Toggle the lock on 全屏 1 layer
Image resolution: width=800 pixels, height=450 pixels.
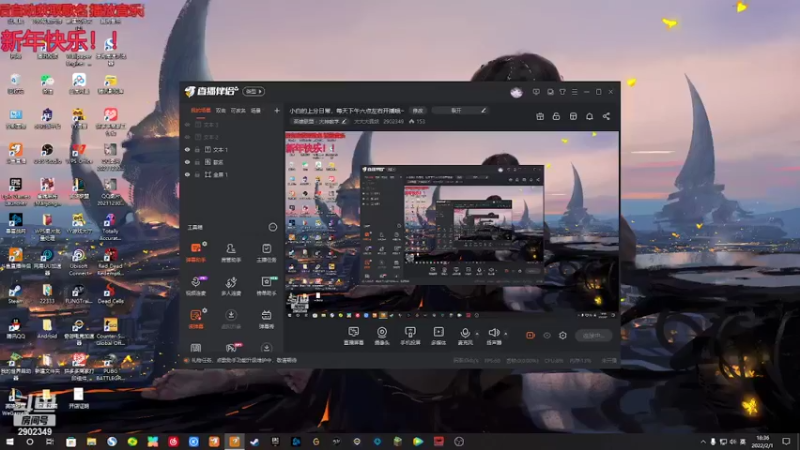197,174
